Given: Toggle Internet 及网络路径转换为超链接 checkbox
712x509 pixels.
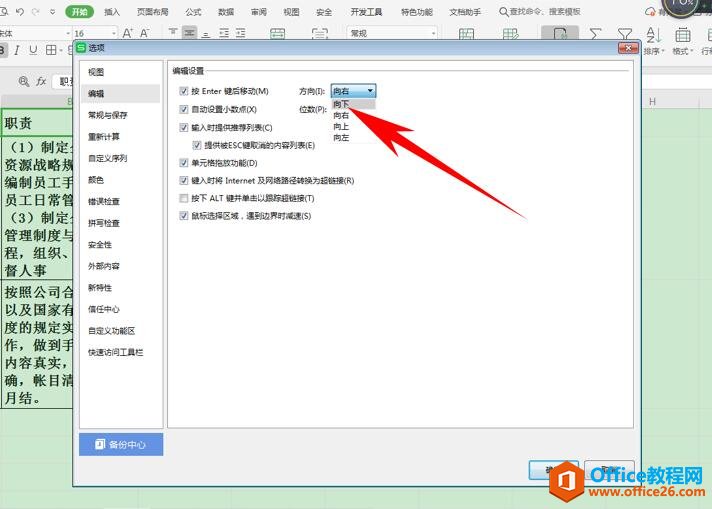Looking at the screenshot, I should [184, 181].
